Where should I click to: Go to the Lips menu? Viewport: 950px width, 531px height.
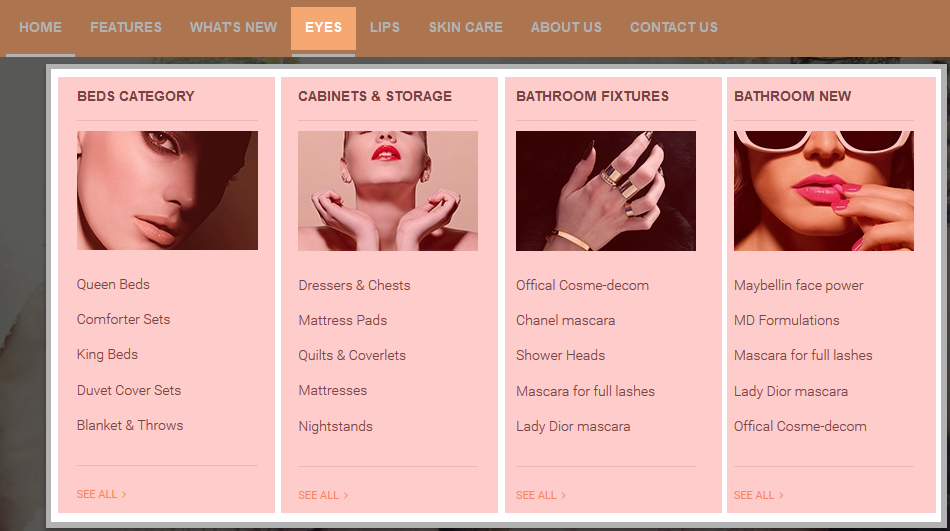[x=385, y=28]
